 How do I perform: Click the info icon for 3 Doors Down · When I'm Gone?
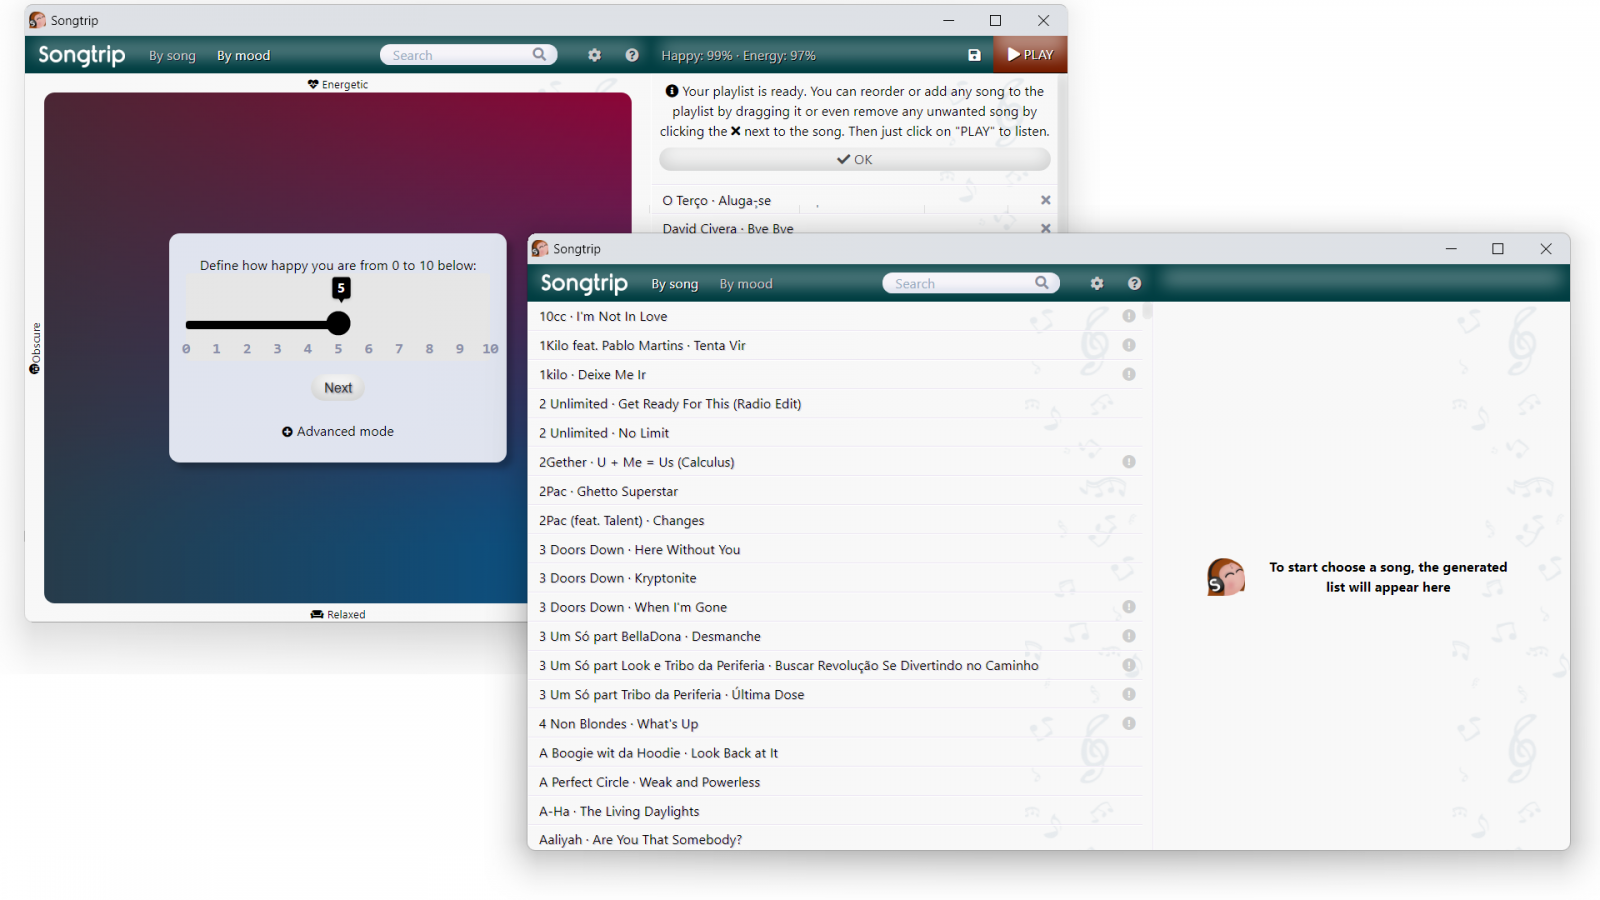coord(1129,607)
